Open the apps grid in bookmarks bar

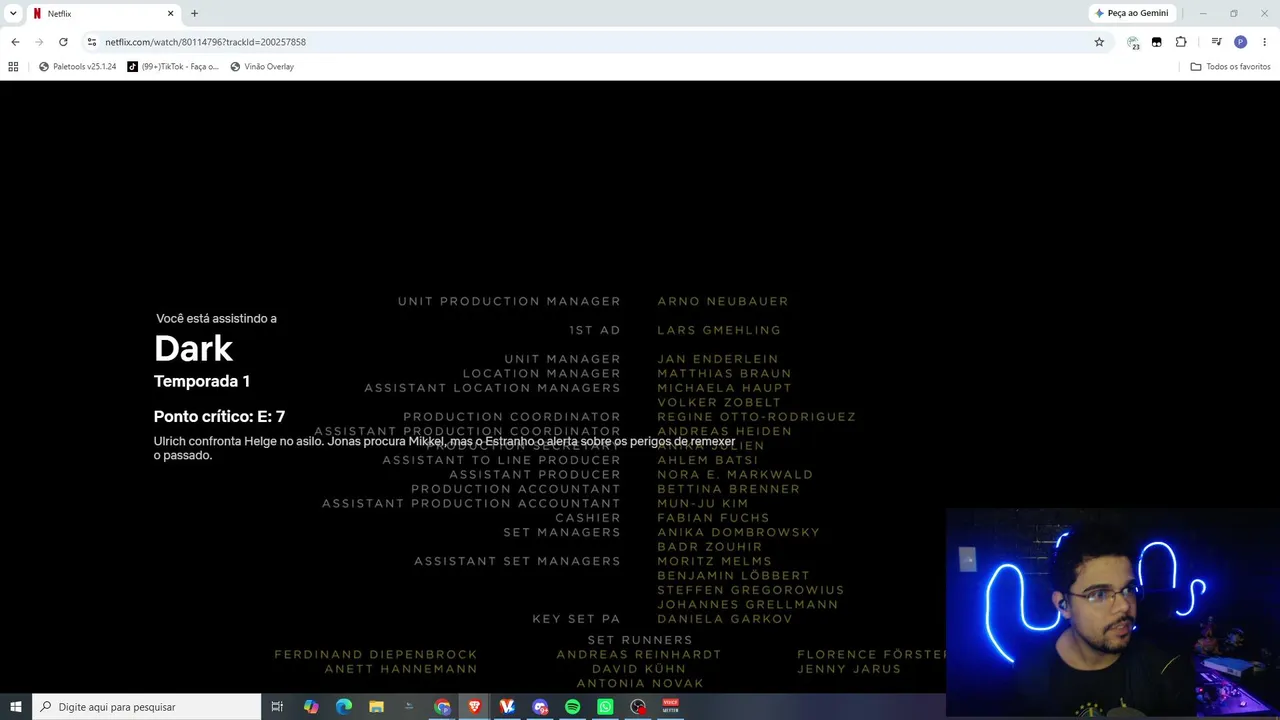[13, 67]
